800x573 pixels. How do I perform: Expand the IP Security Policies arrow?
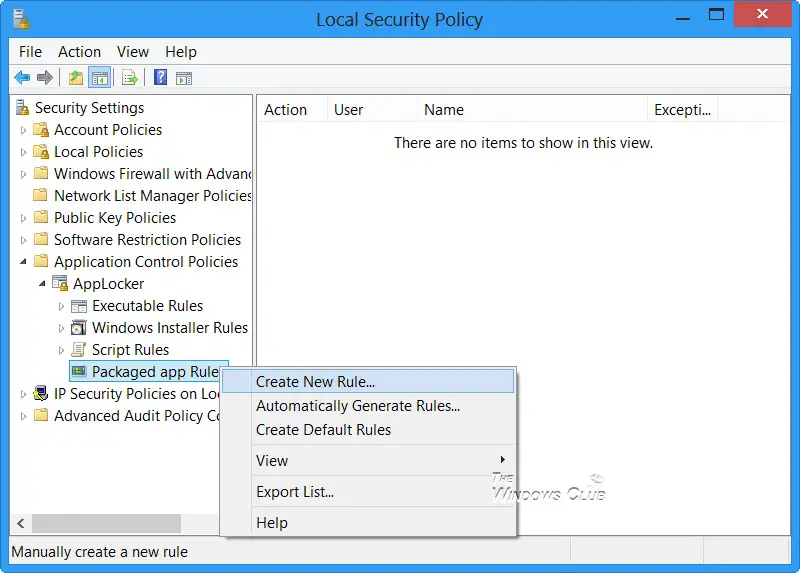click(23, 394)
